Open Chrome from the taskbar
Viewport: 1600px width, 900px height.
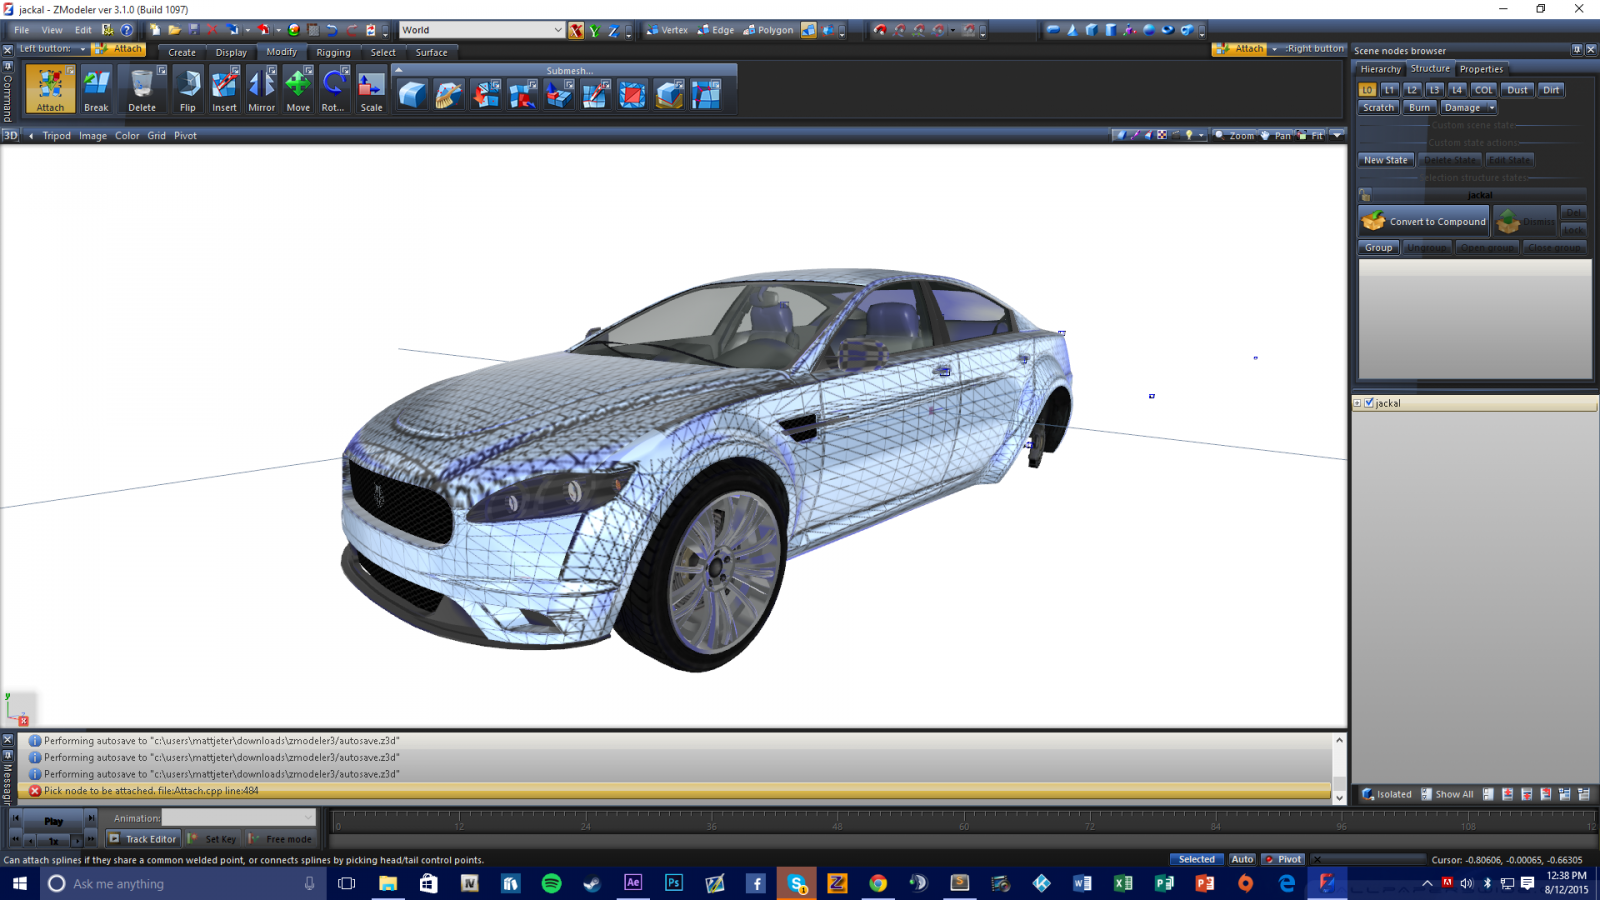[x=878, y=883]
